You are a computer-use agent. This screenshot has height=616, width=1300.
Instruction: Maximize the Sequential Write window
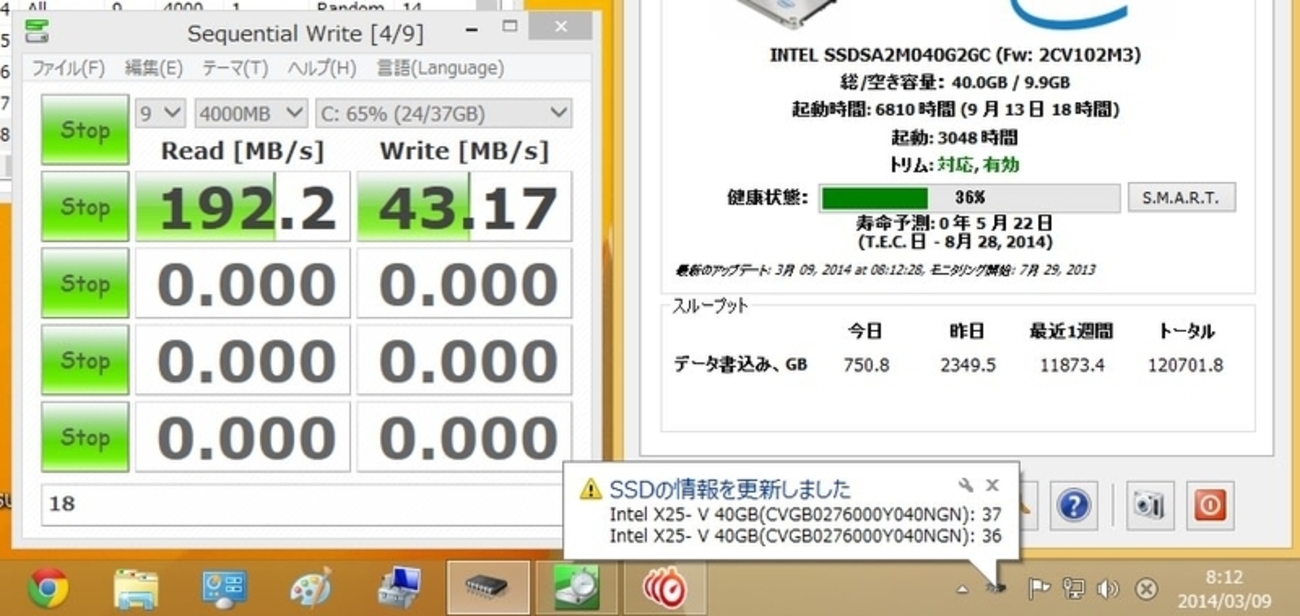509,26
